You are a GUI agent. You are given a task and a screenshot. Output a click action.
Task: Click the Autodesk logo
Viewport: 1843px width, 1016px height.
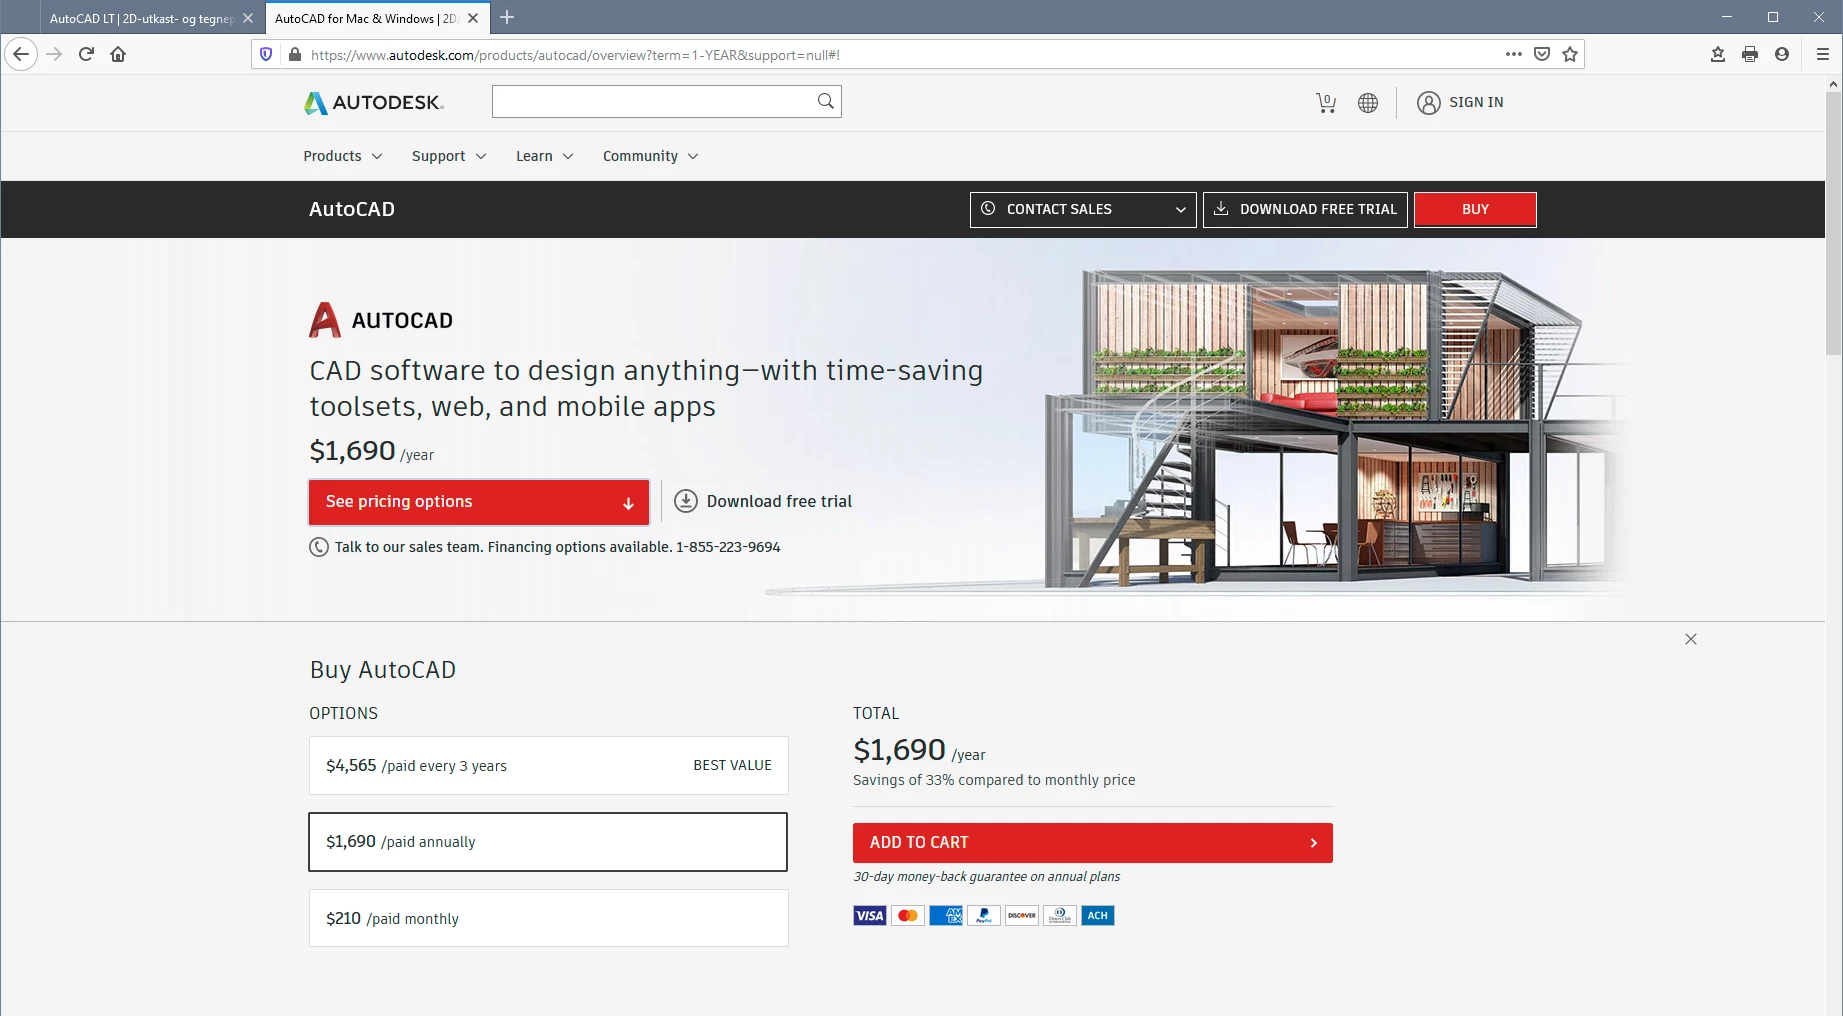[x=373, y=102]
